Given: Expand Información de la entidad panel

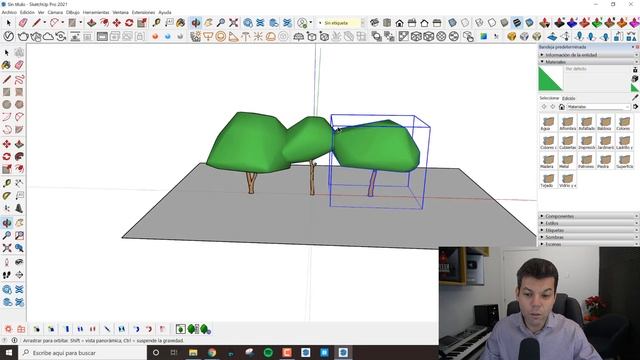Looking at the screenshot, I should point(588,55).
